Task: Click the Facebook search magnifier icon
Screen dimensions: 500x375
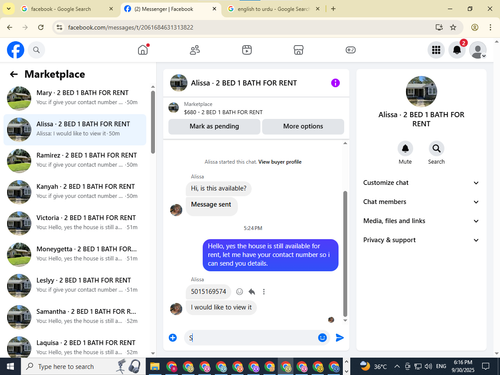Action: [x=36, y=50]
